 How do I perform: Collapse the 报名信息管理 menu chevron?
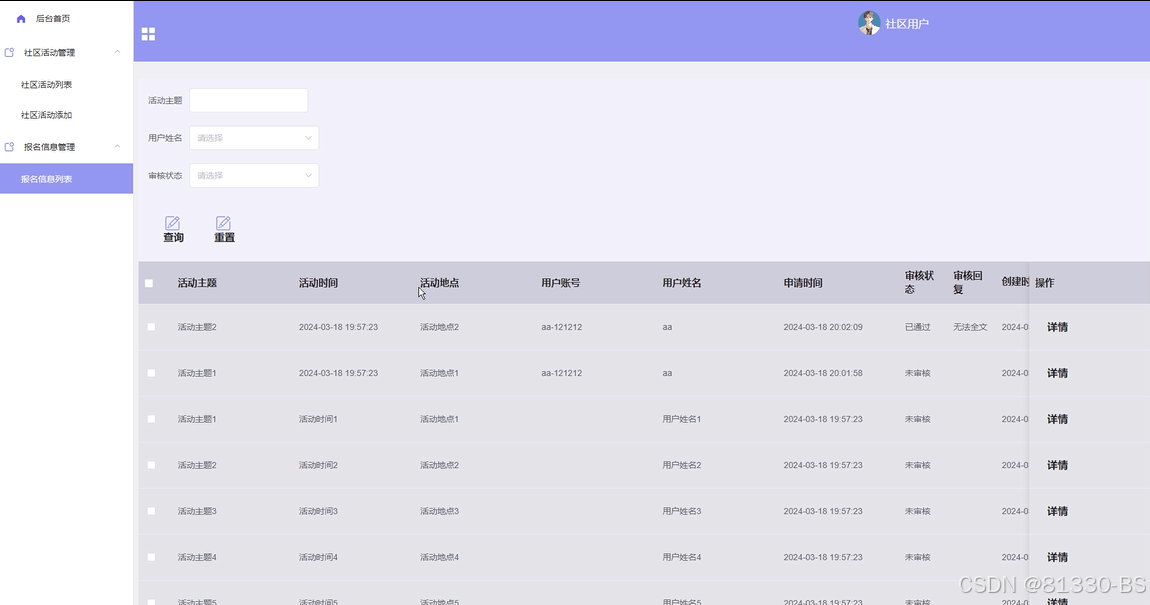[x=117, y=147]
